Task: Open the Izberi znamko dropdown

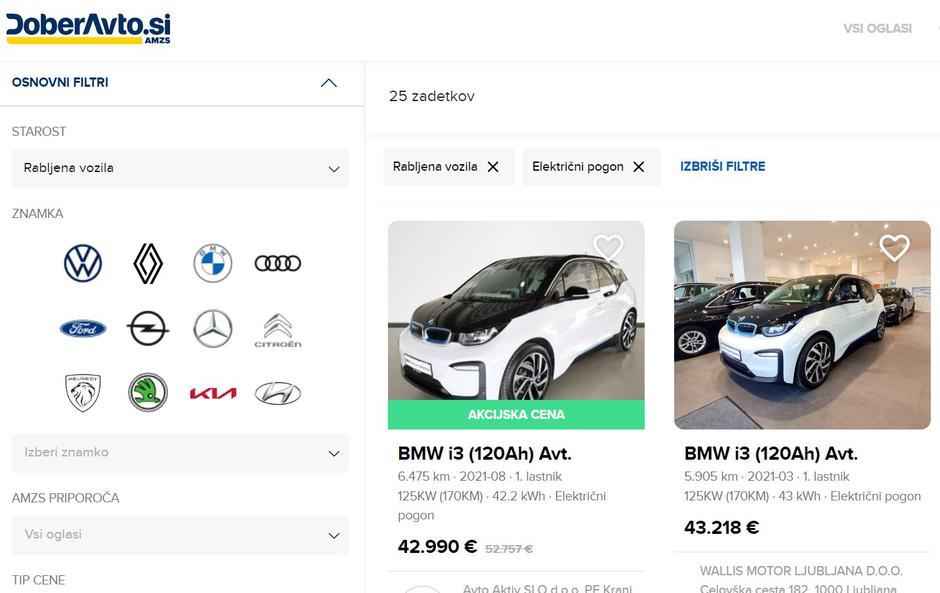Action: click(x=180, y=453)
